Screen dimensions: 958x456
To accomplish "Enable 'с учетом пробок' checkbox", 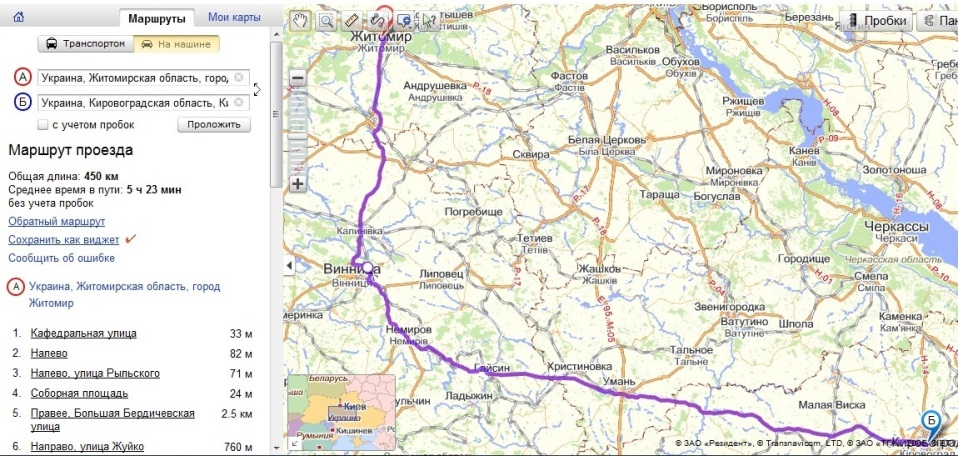I will (42, 125).
